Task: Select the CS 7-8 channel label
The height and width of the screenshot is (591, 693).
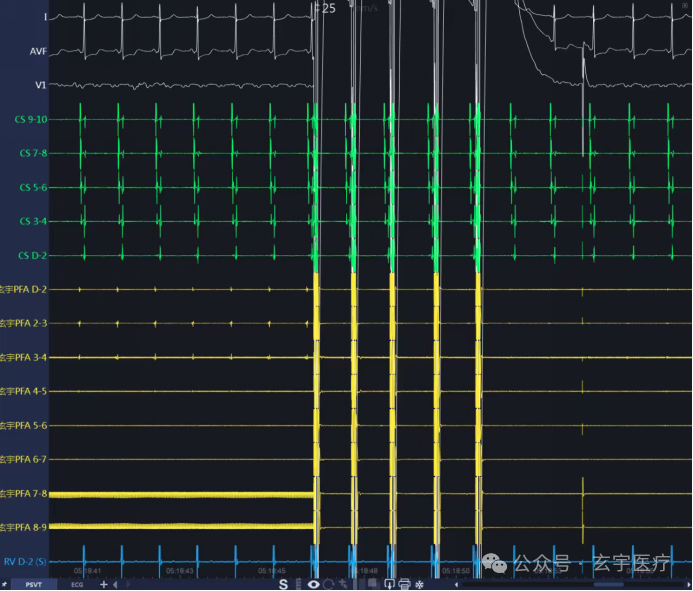Action: click(33, 153)
